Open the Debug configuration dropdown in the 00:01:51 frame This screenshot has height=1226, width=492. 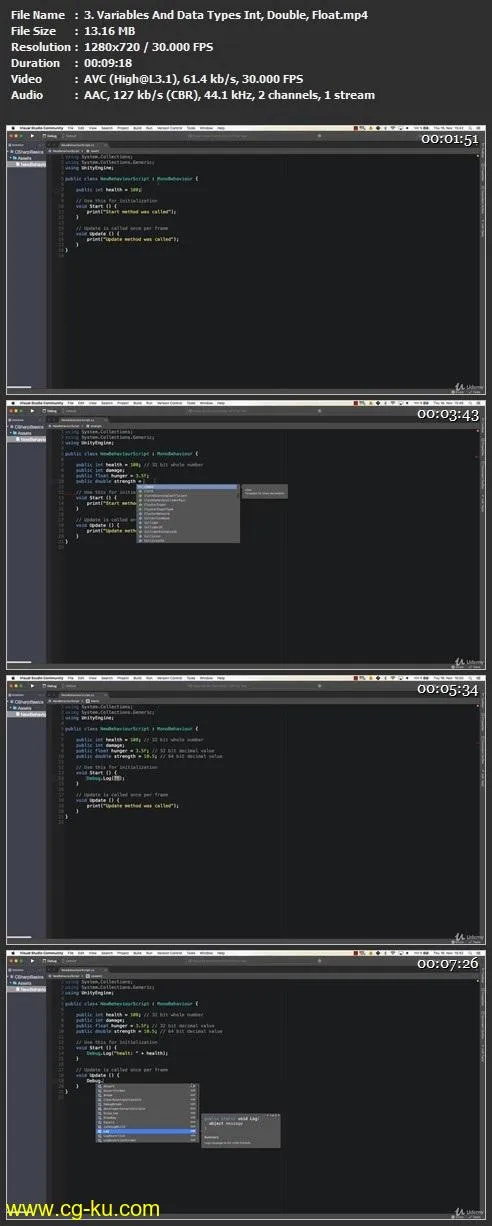click(51, 136)
